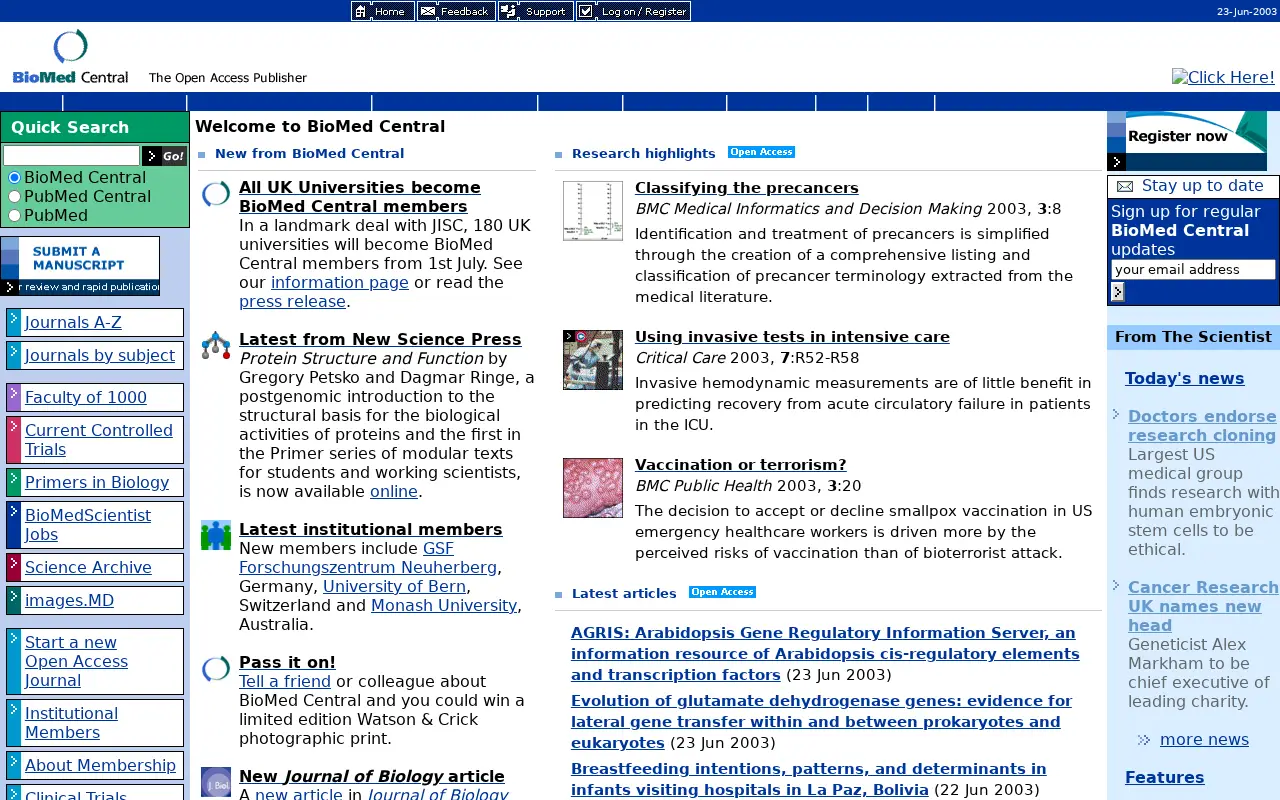1280x800 pixels.
Task: Open Science Archive sidebar link
Action: pos(88,567)
